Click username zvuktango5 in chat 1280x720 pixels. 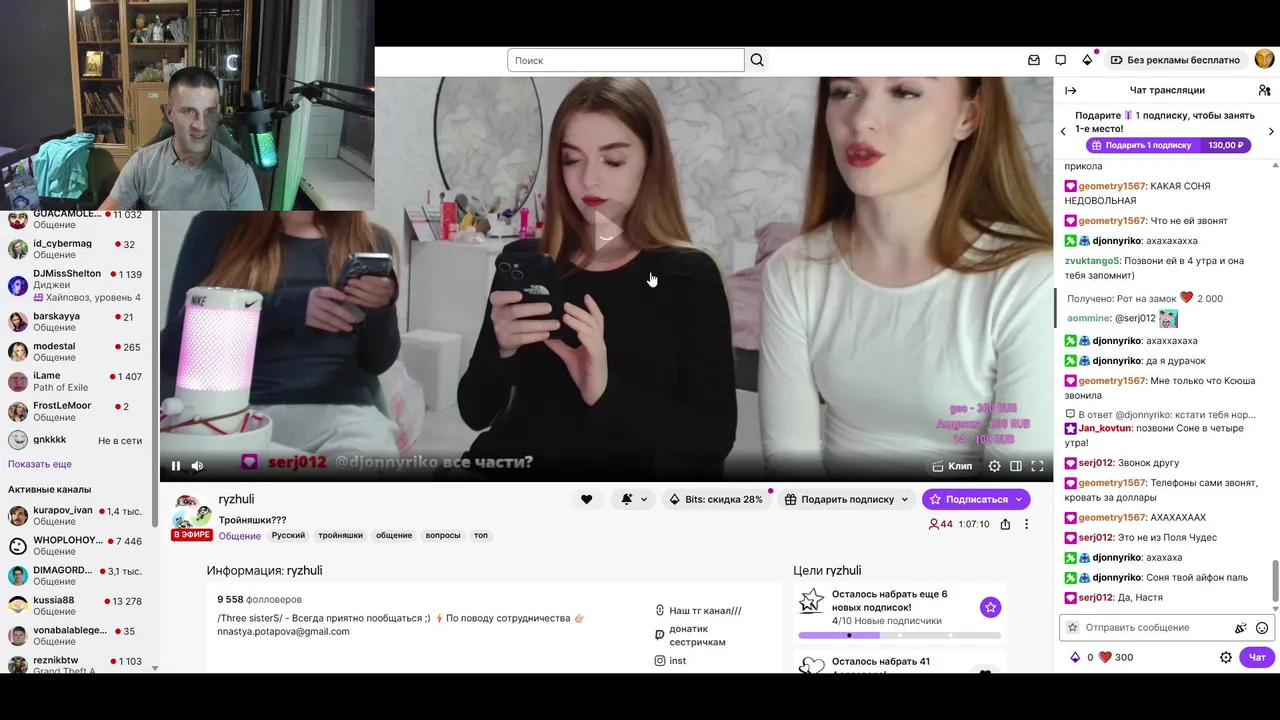click(1092, 261)
